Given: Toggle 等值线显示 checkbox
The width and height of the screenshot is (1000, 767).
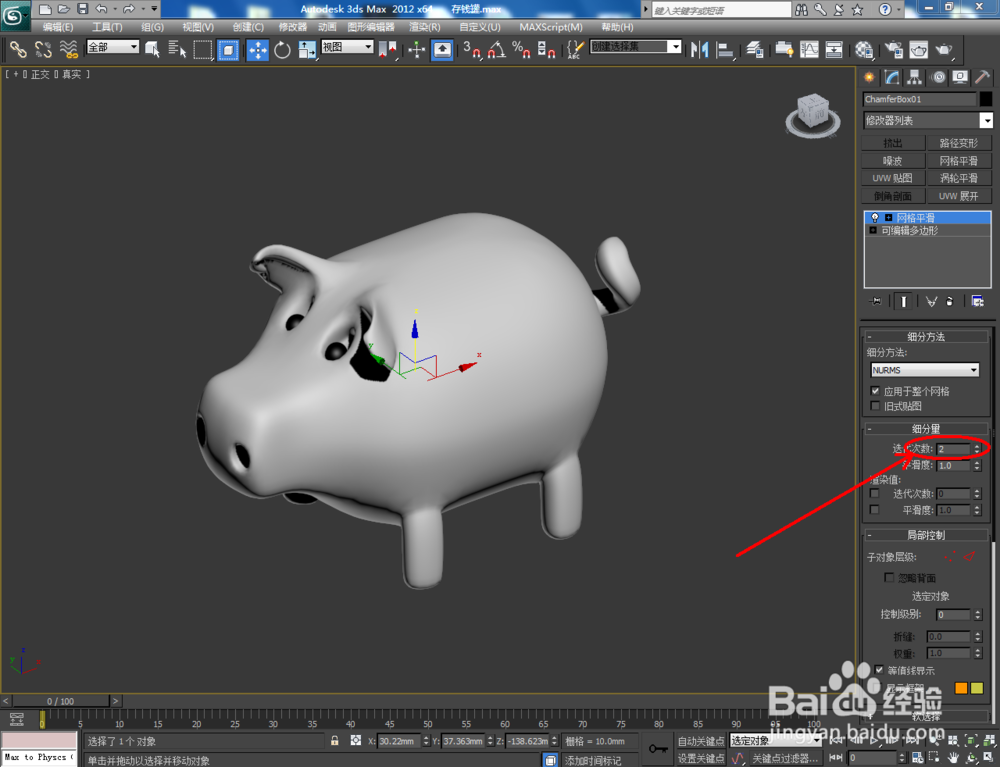Looking at the screenshot, I should (879, 670).
